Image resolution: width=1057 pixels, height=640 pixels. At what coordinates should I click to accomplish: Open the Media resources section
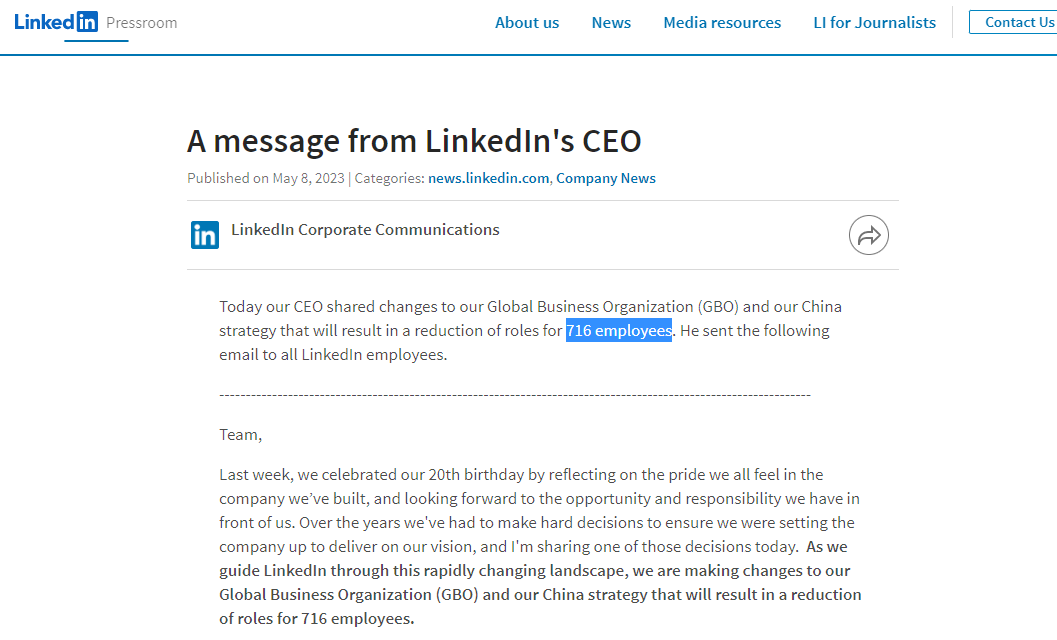pos(722,22)
